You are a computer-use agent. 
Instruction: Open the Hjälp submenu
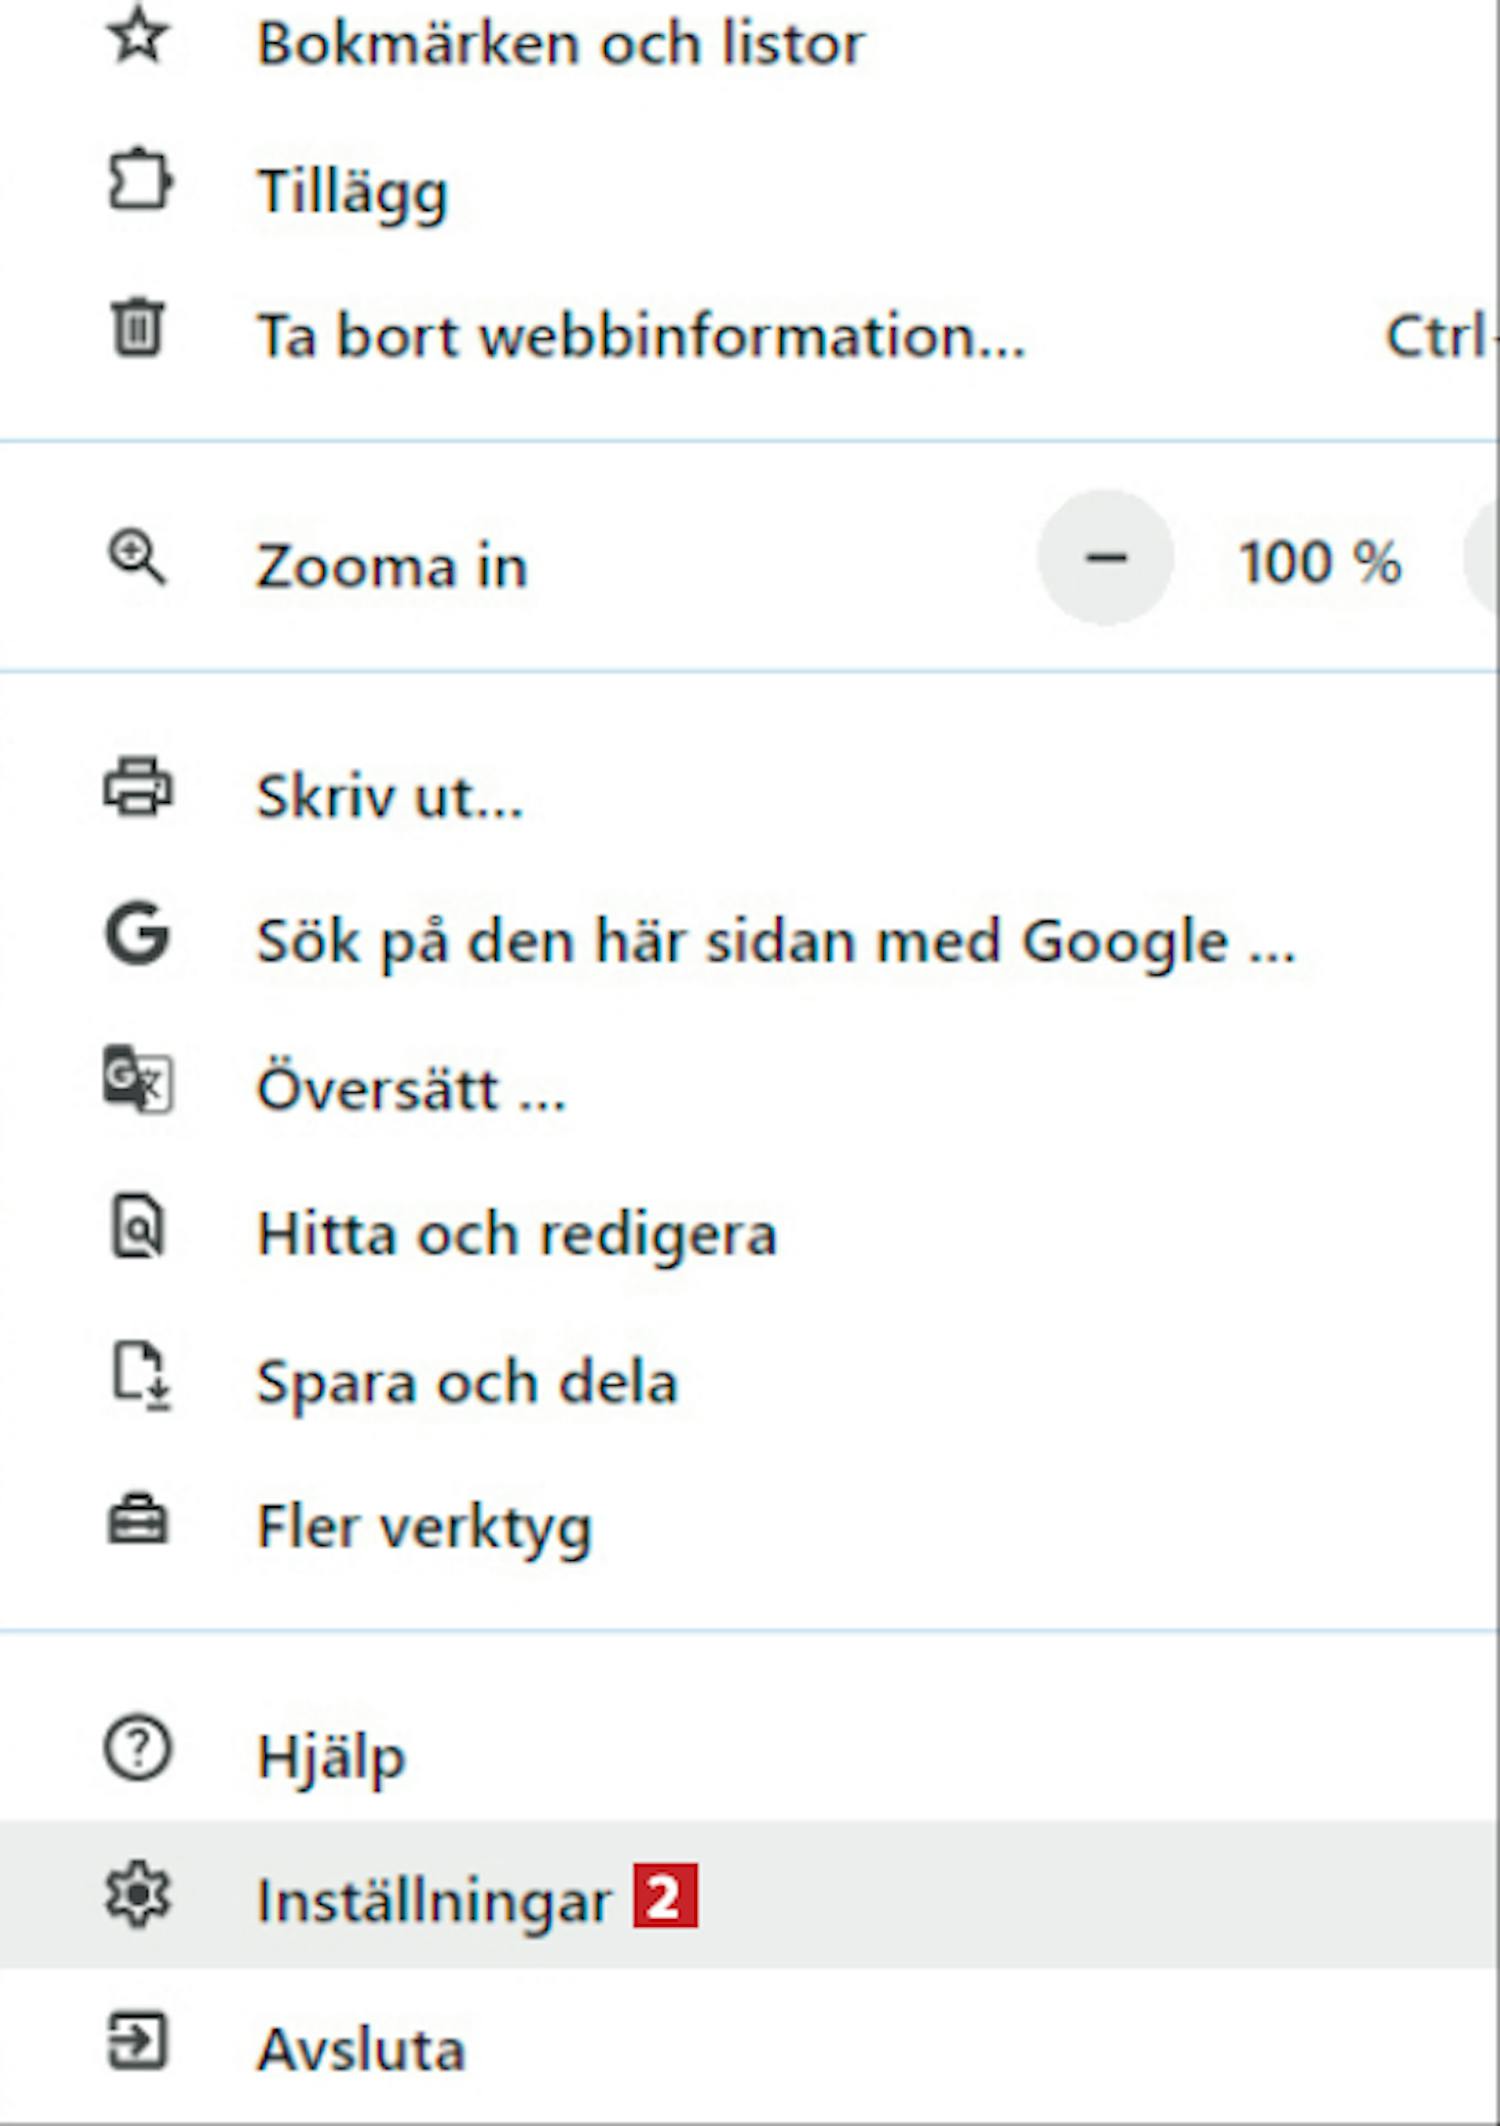click(x=331, y=1756)
